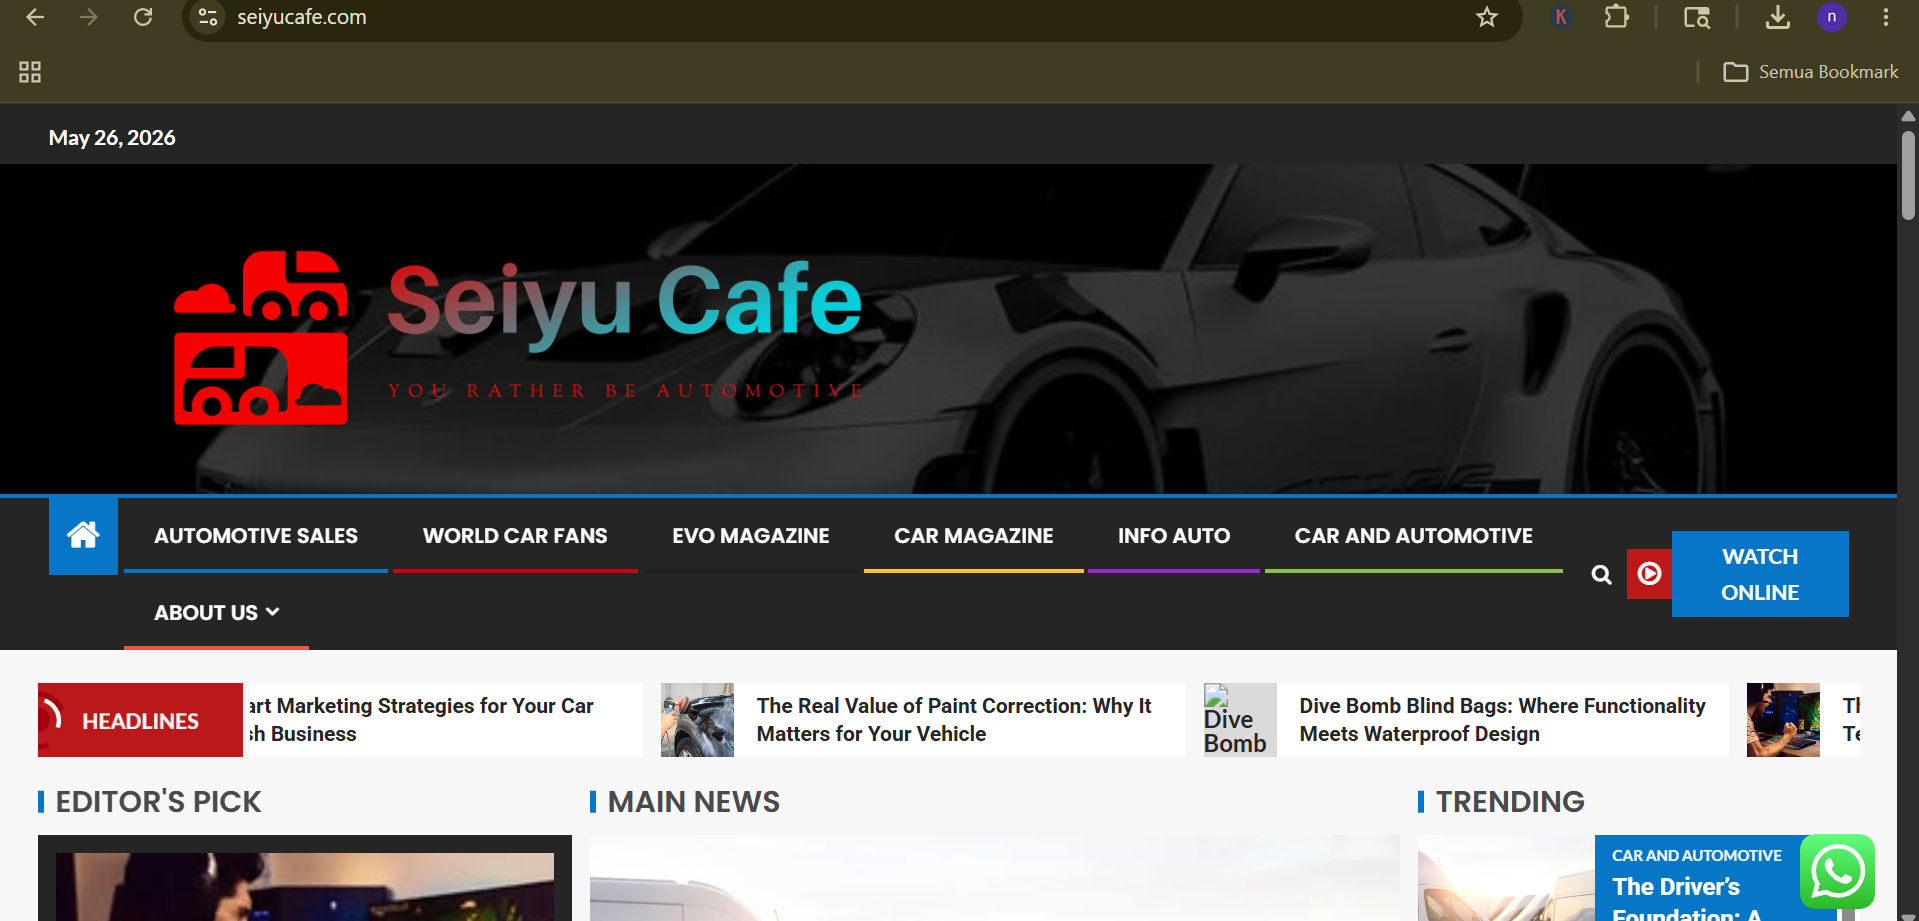Click the browser back arrow

click(x=35, y=17)
